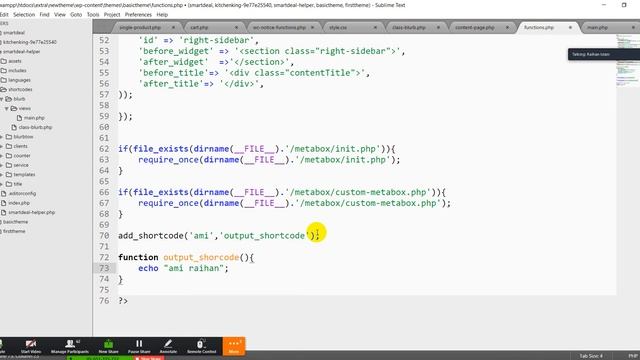Open the Tools menu

pos(93,14)
